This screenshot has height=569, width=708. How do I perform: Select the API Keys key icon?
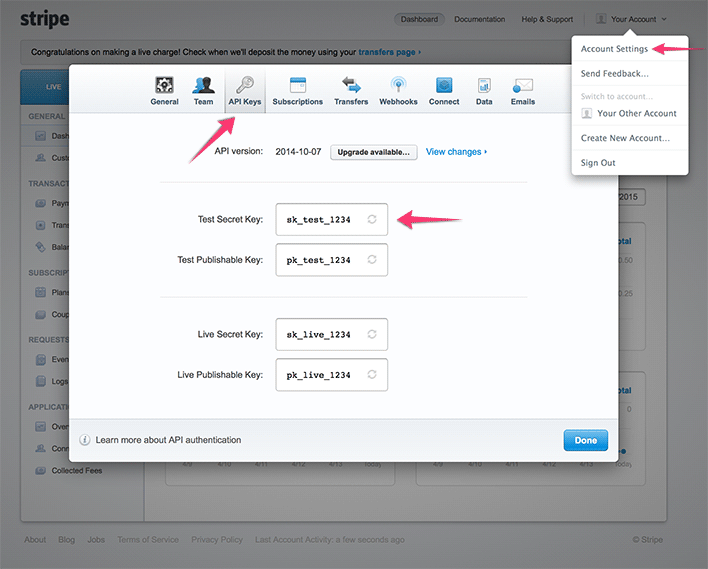click(x=245, y=84)
